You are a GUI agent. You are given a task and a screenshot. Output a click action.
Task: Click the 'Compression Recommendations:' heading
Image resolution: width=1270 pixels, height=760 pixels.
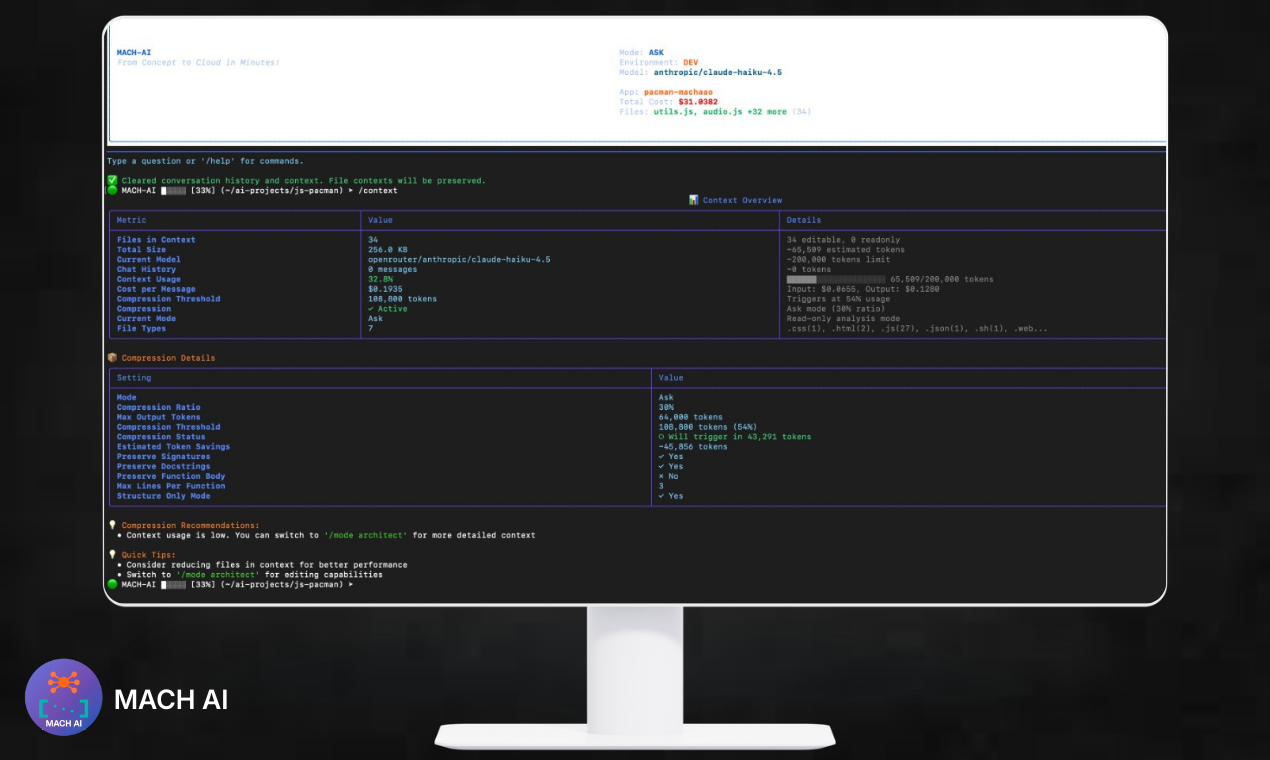click(190, 525)
